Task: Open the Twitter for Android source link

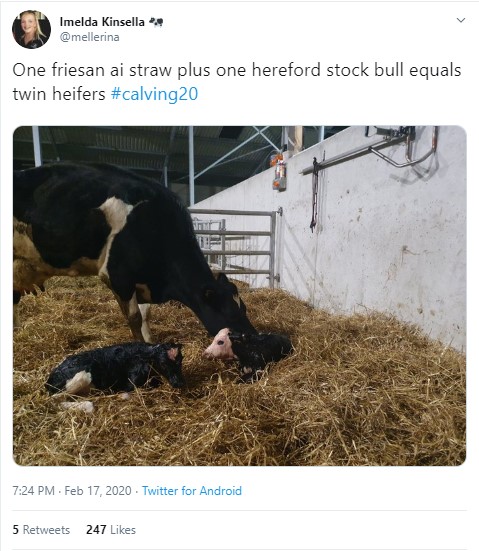Action: tap(192, 491)
